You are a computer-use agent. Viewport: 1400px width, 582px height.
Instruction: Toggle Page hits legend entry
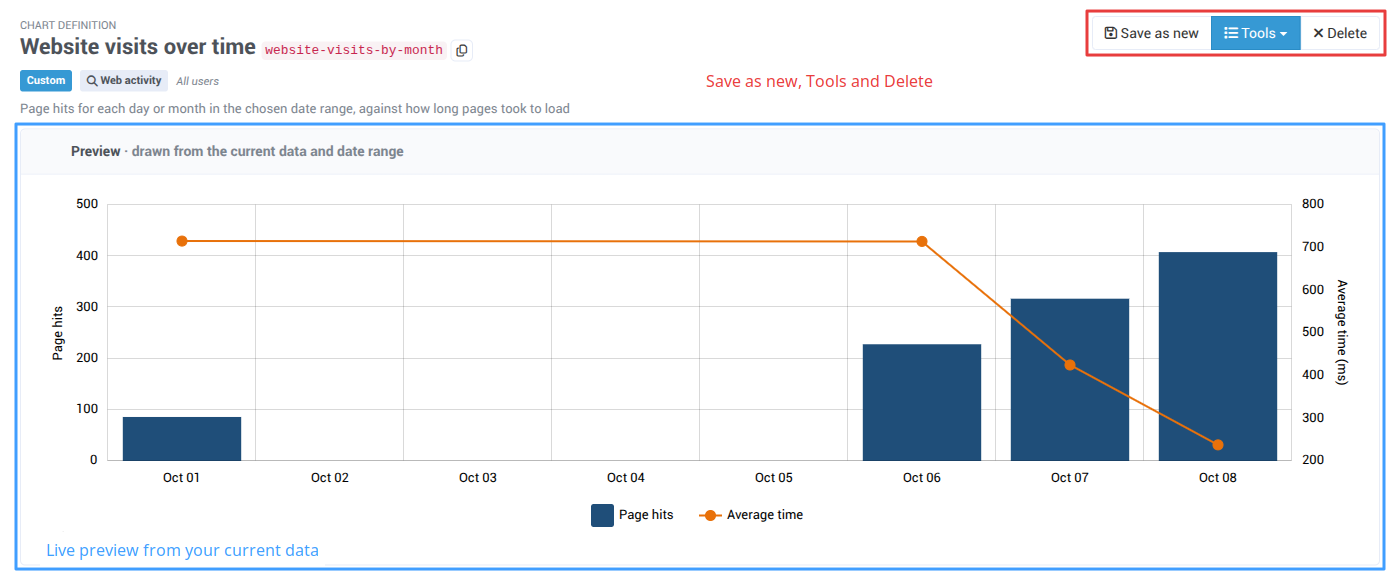(632, 515)
